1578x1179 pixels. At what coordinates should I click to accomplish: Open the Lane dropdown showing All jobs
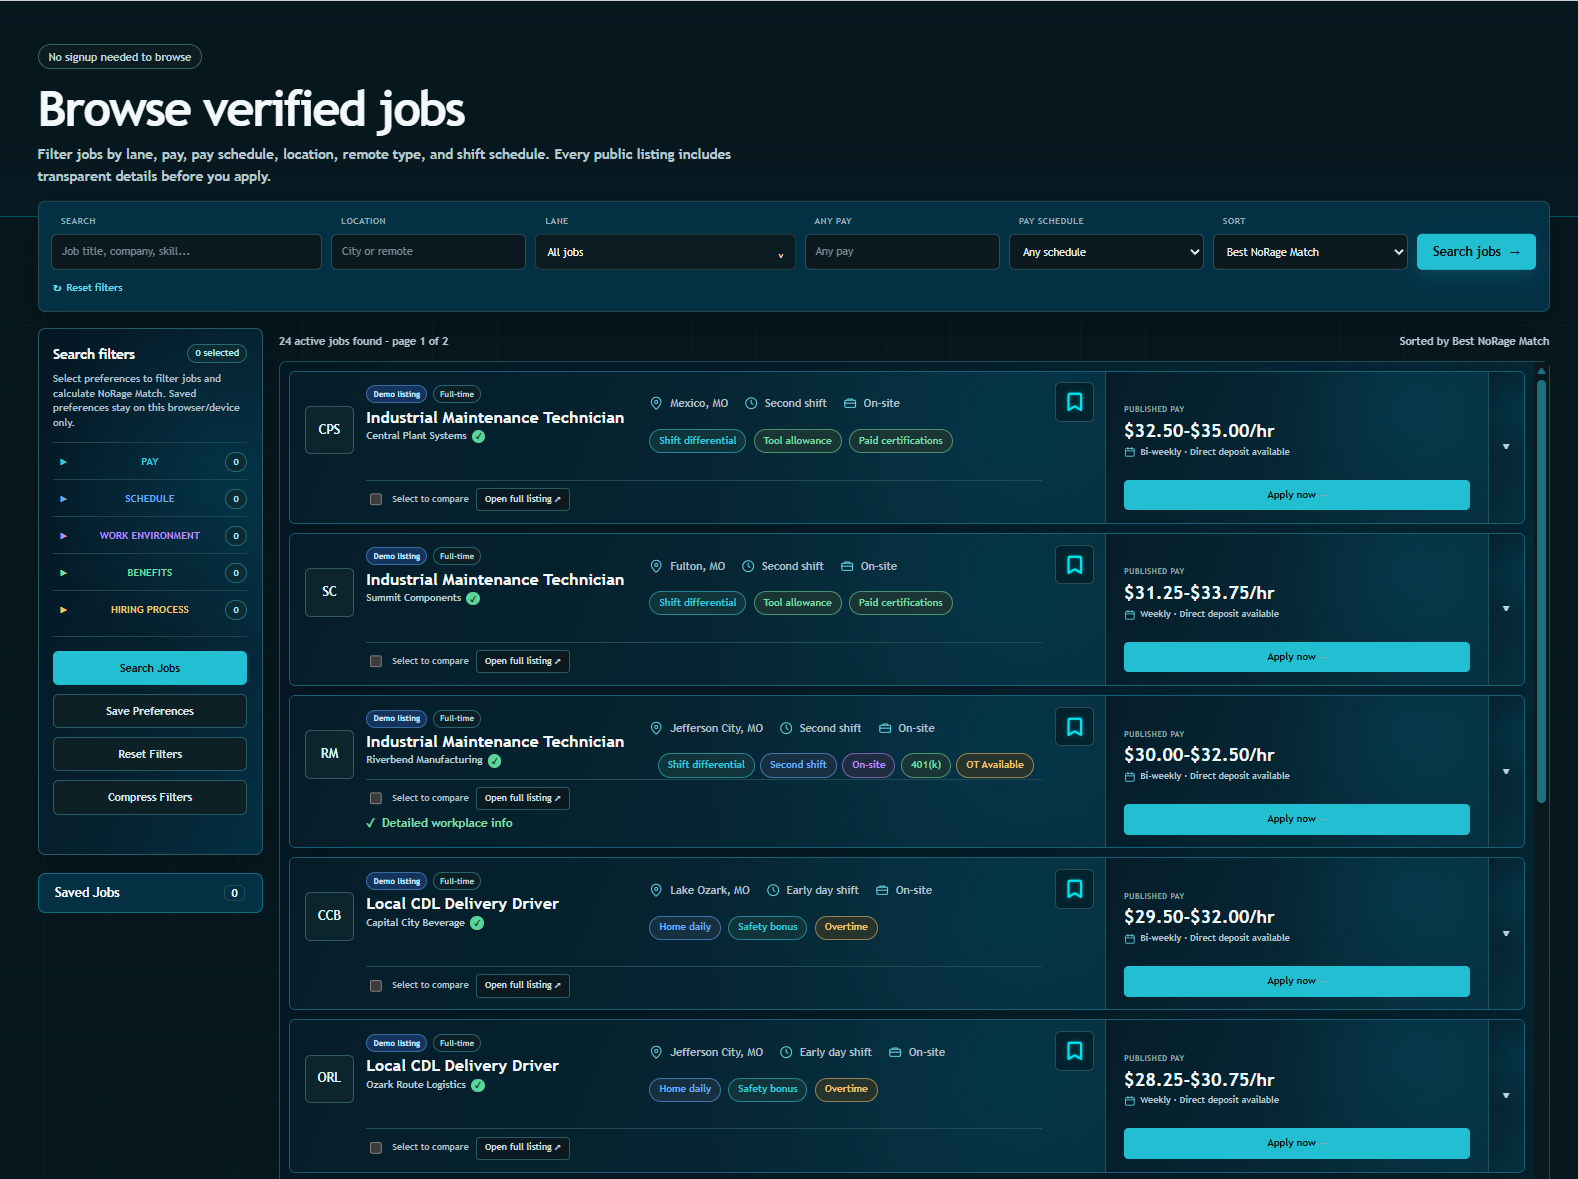pos(665,252)
